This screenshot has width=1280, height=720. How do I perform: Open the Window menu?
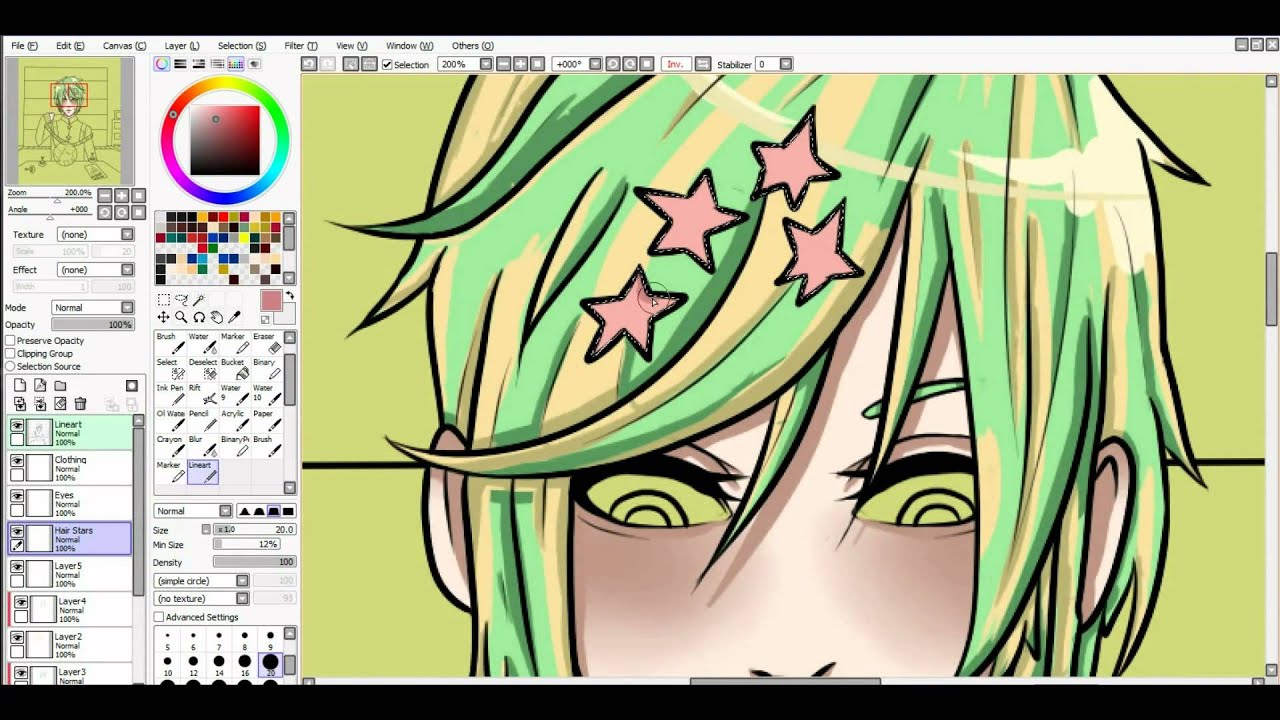[409, 46]
